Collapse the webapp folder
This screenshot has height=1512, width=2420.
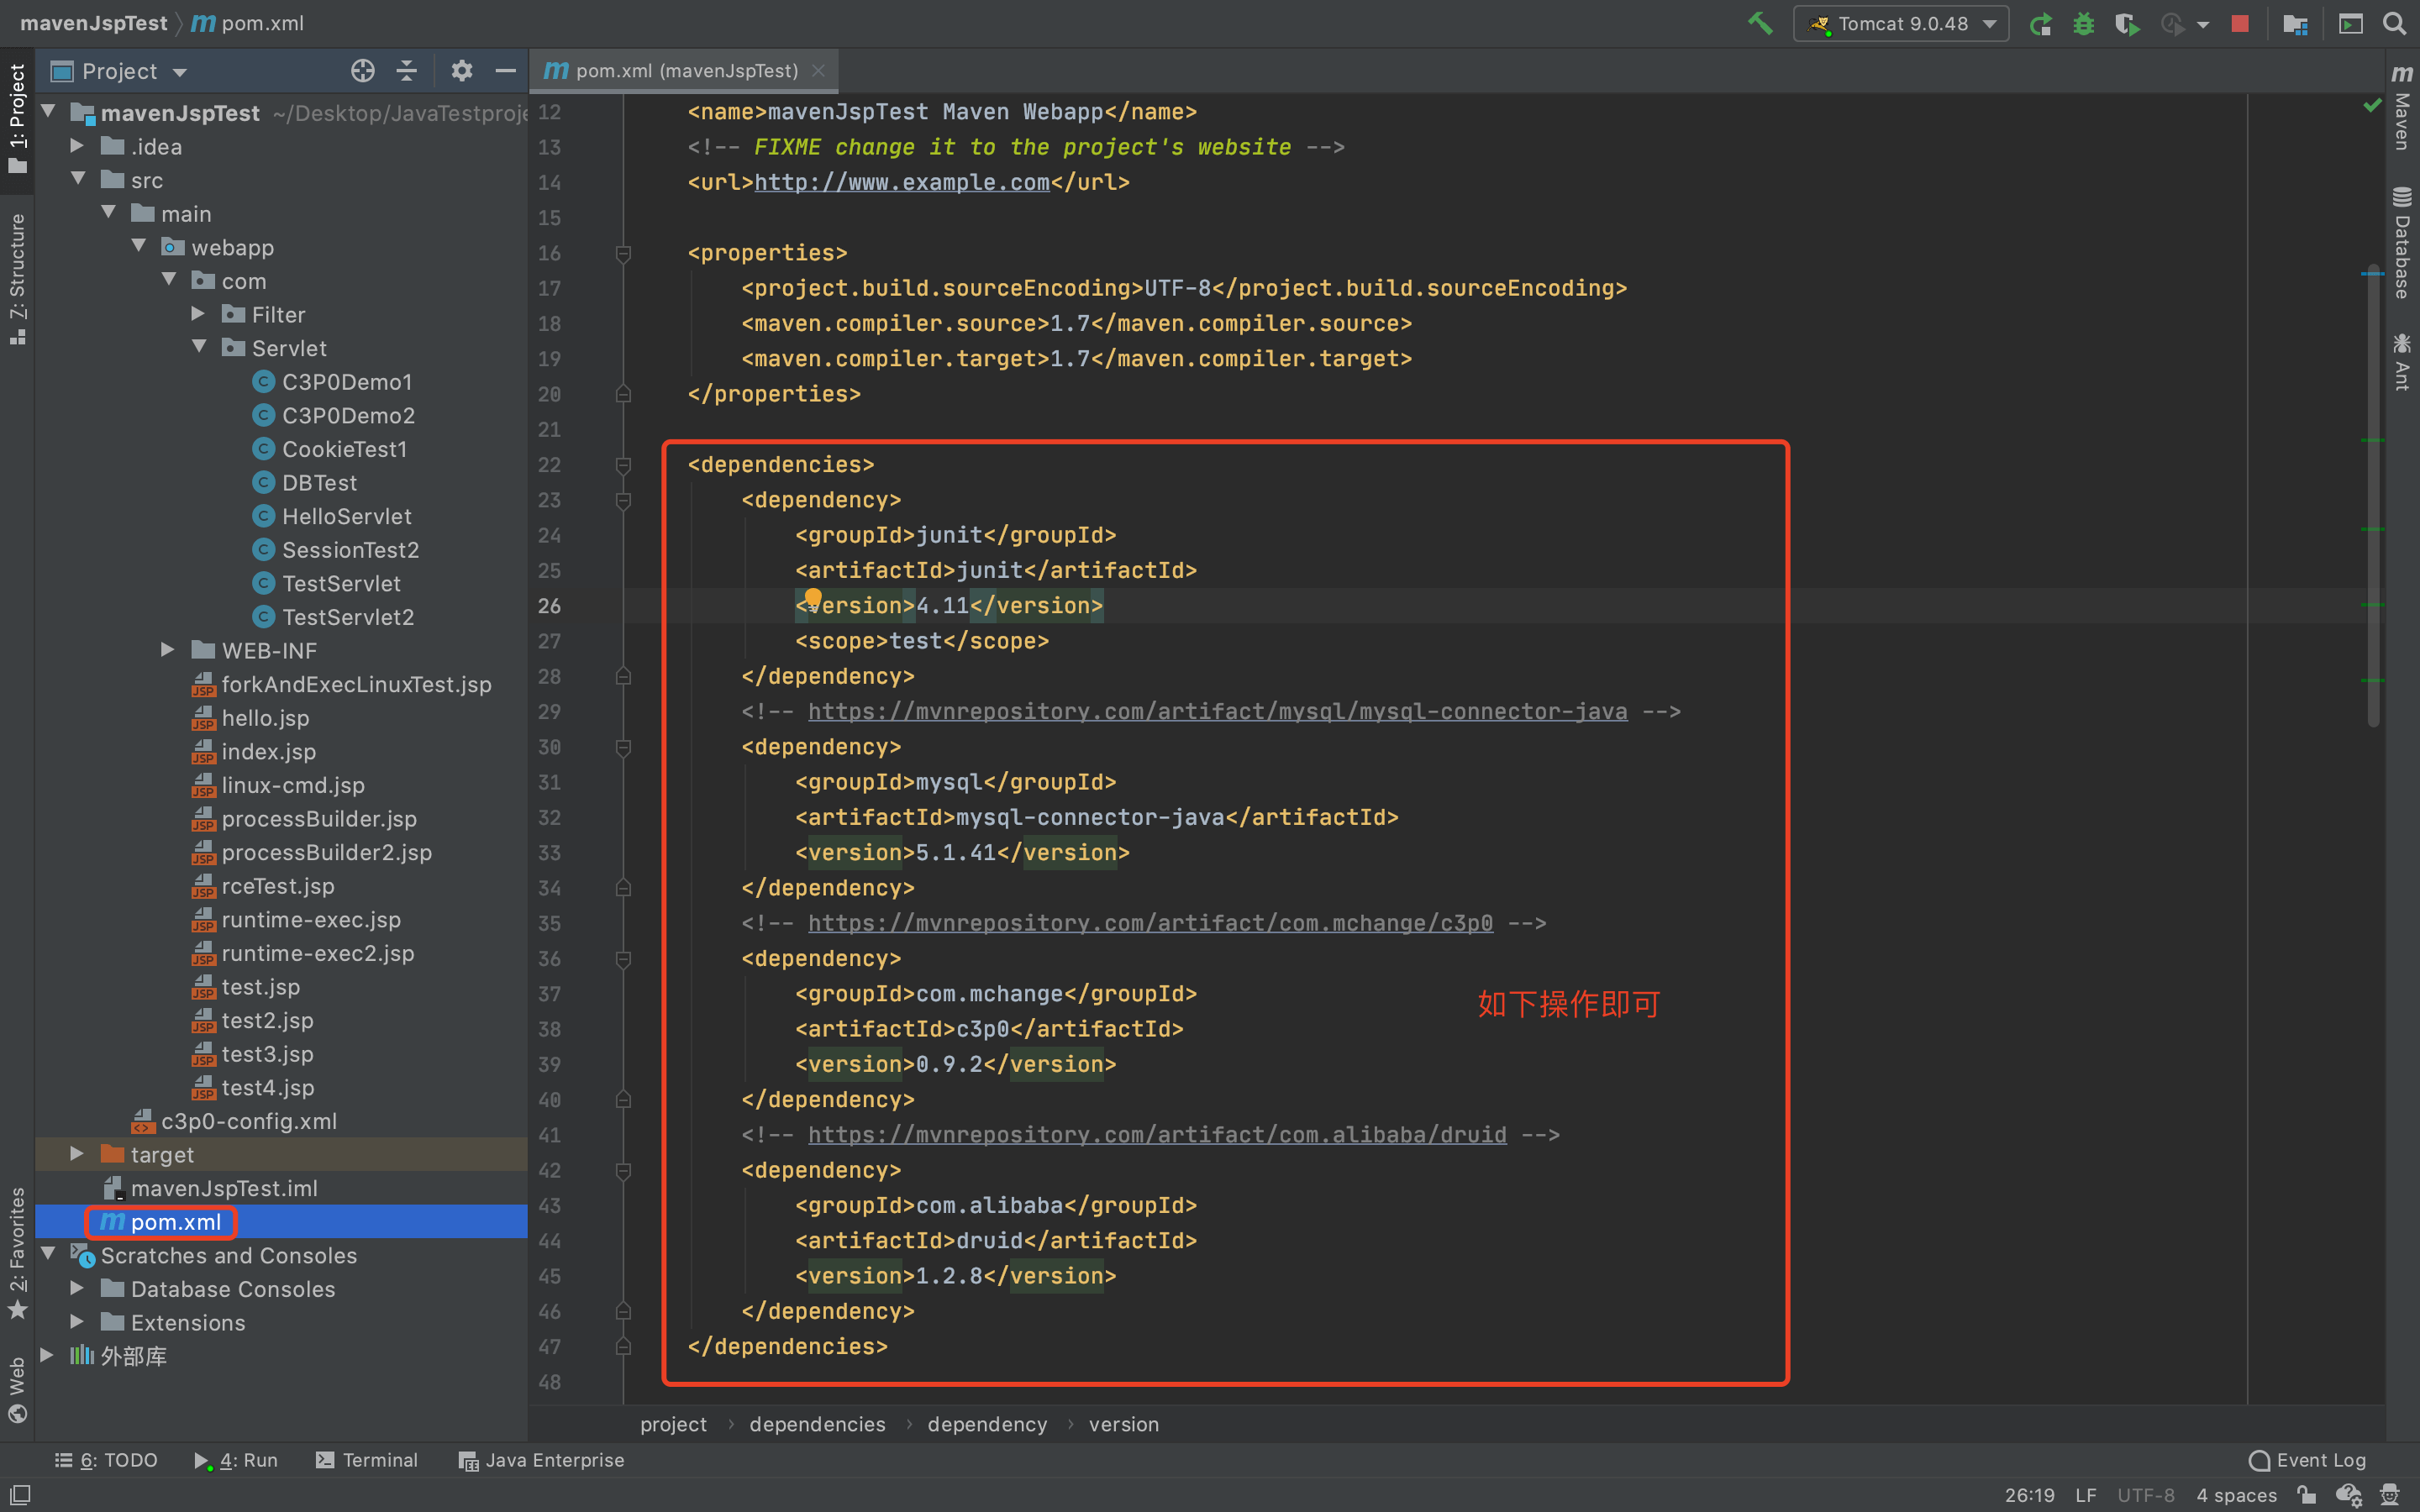coord(139,247)
